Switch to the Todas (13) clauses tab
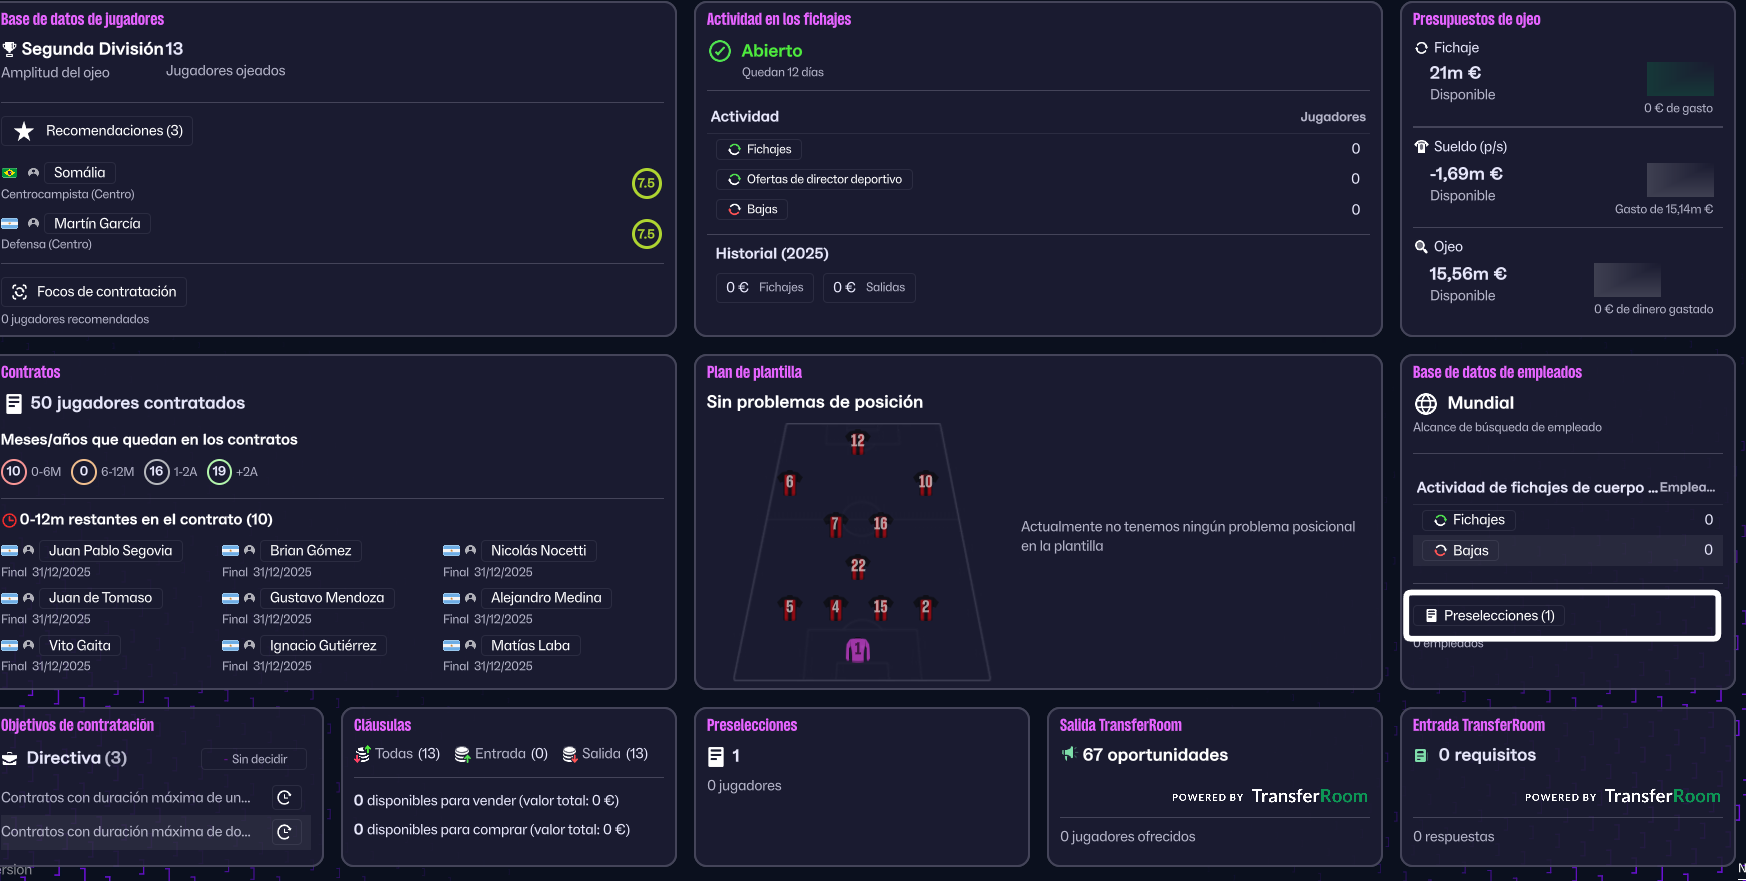This screenshot has height=881, width=1746. click(398, 754)
